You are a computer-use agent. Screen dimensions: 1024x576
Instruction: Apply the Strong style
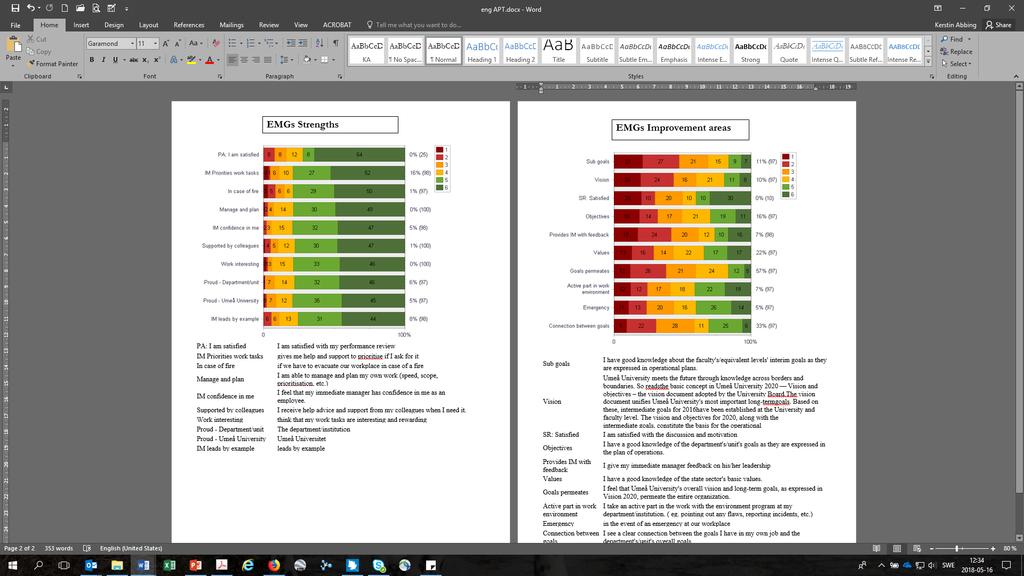click(750, 51)
